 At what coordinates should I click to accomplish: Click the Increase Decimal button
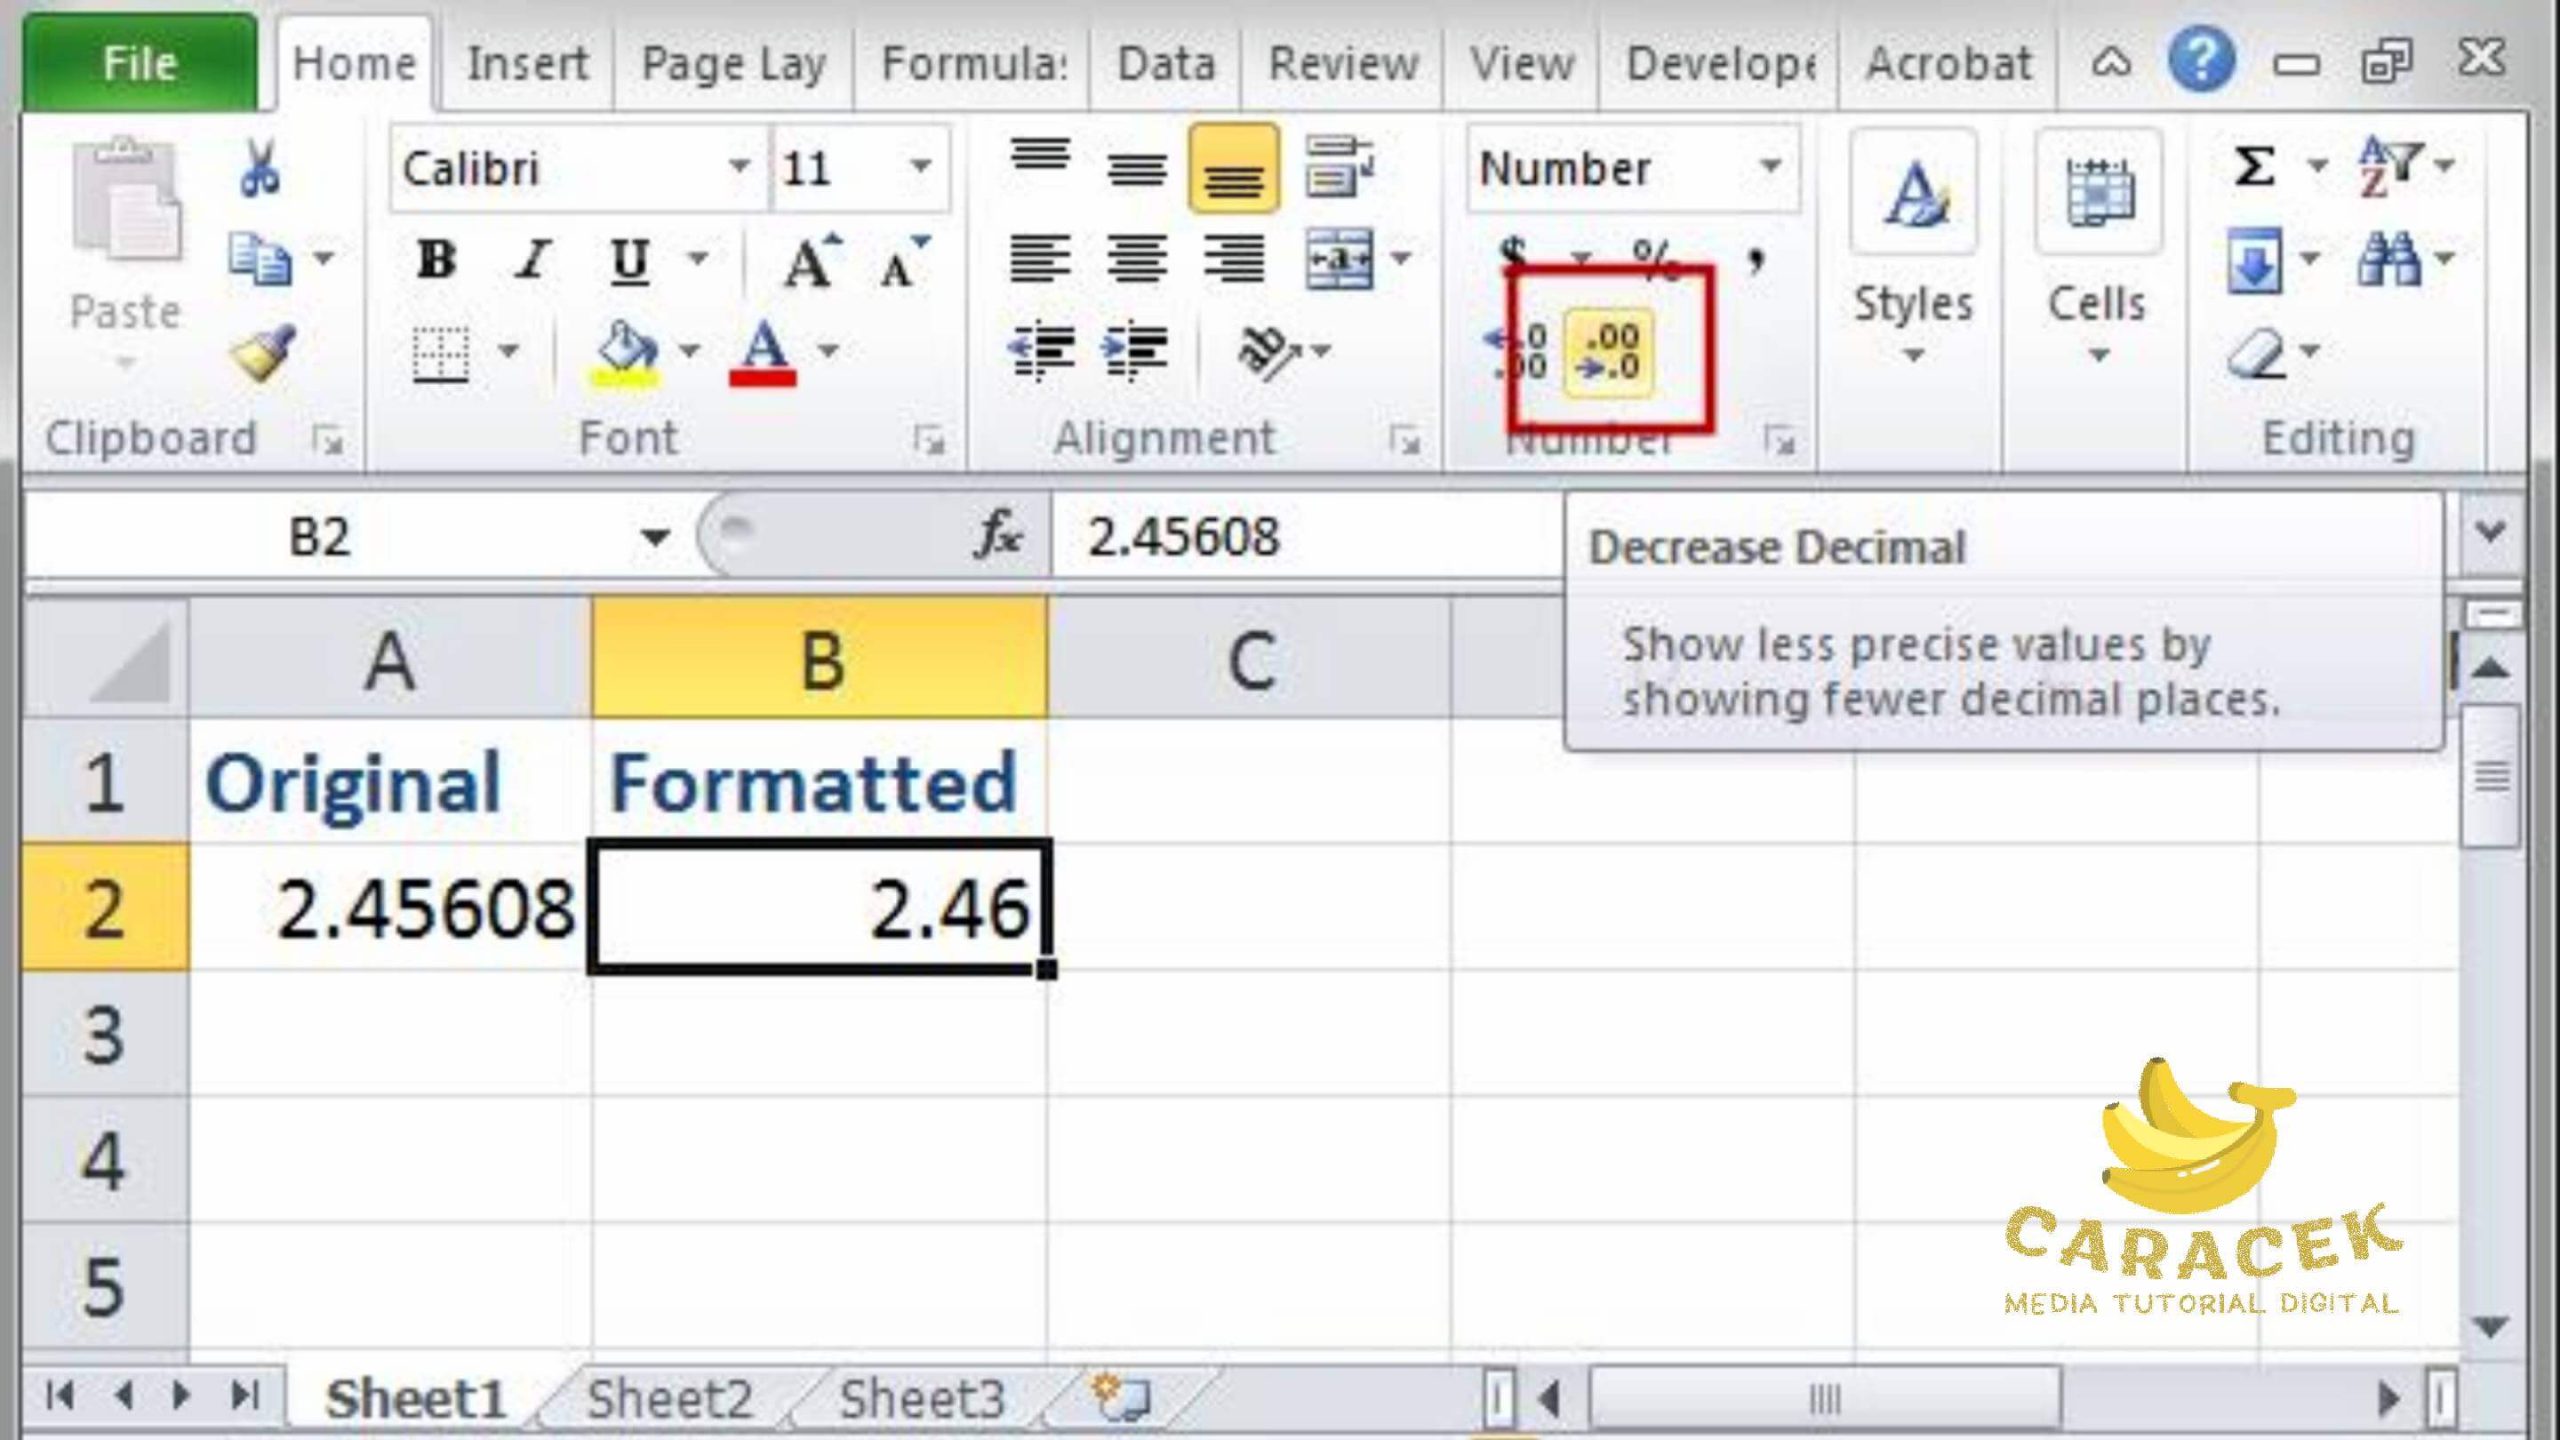(x=1521, y=353)
